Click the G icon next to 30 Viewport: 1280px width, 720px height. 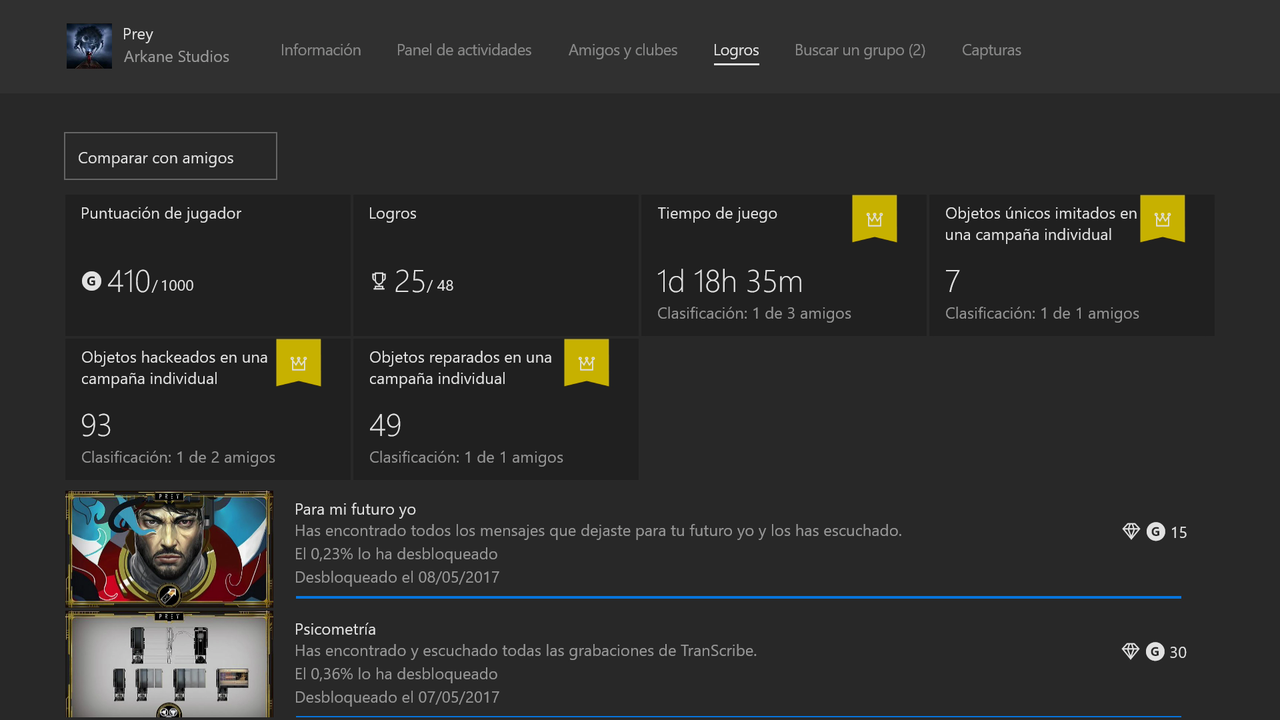pos(1156,652)
